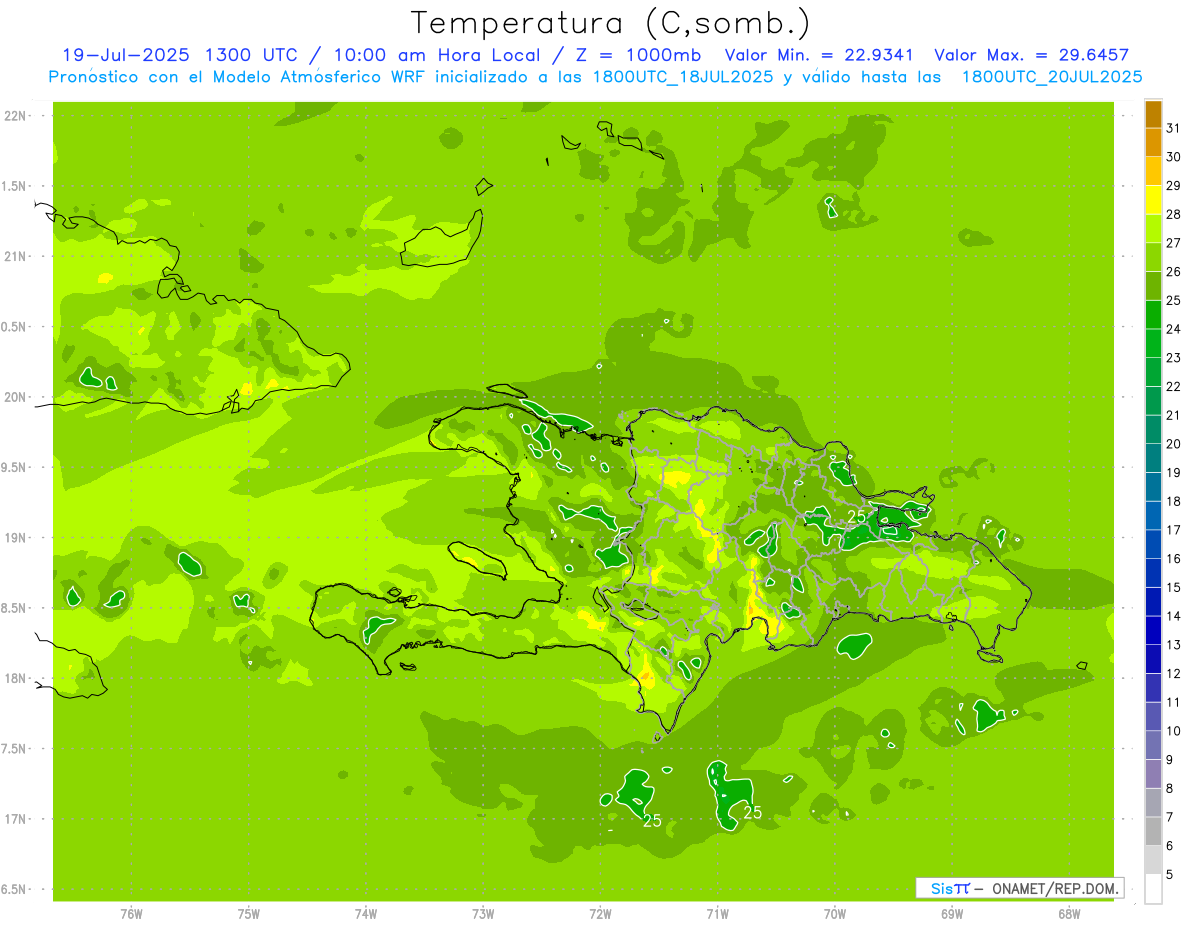Click colorbar value label 20
Image resolution: width=1200 pixels, height=927 pixels.
[x=1174, y=444]
